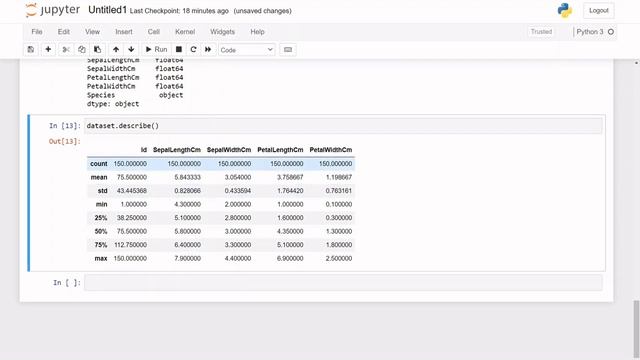Click the PetalLengthCm column header
The width and height of the screenshot is (640, 360).
(x=280, y=150)
